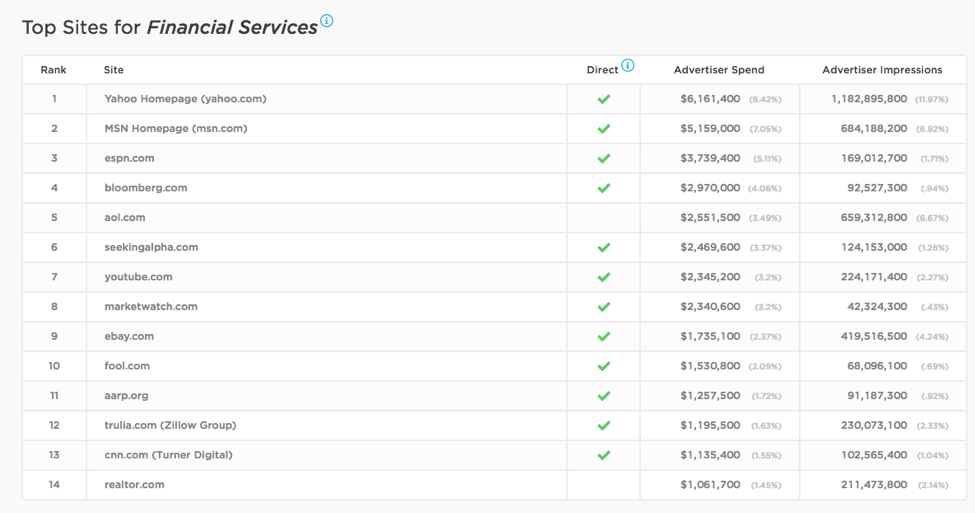Open the bloomberg.com site entry
The height and width of the screenshot is (513, 975).
click(x=146, y=188)
